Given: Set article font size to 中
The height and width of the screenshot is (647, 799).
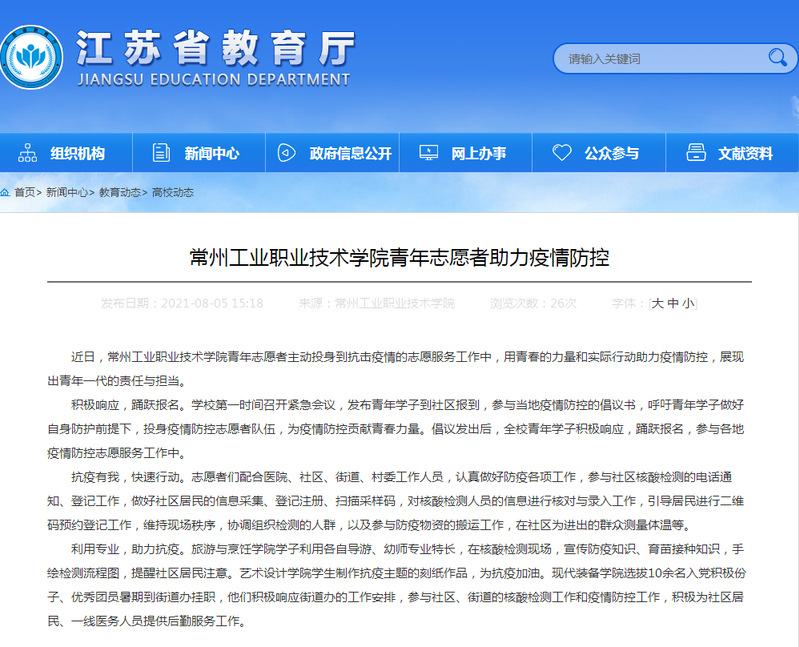Looking at the screenshot, I should (x=673, y=303).
